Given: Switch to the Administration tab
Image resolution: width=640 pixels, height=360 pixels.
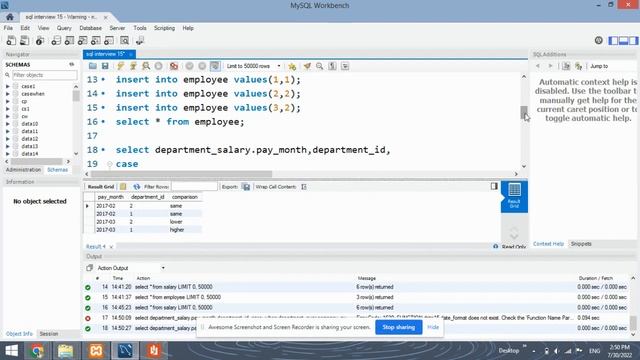Looking at the screenshot, I should 23,170.
